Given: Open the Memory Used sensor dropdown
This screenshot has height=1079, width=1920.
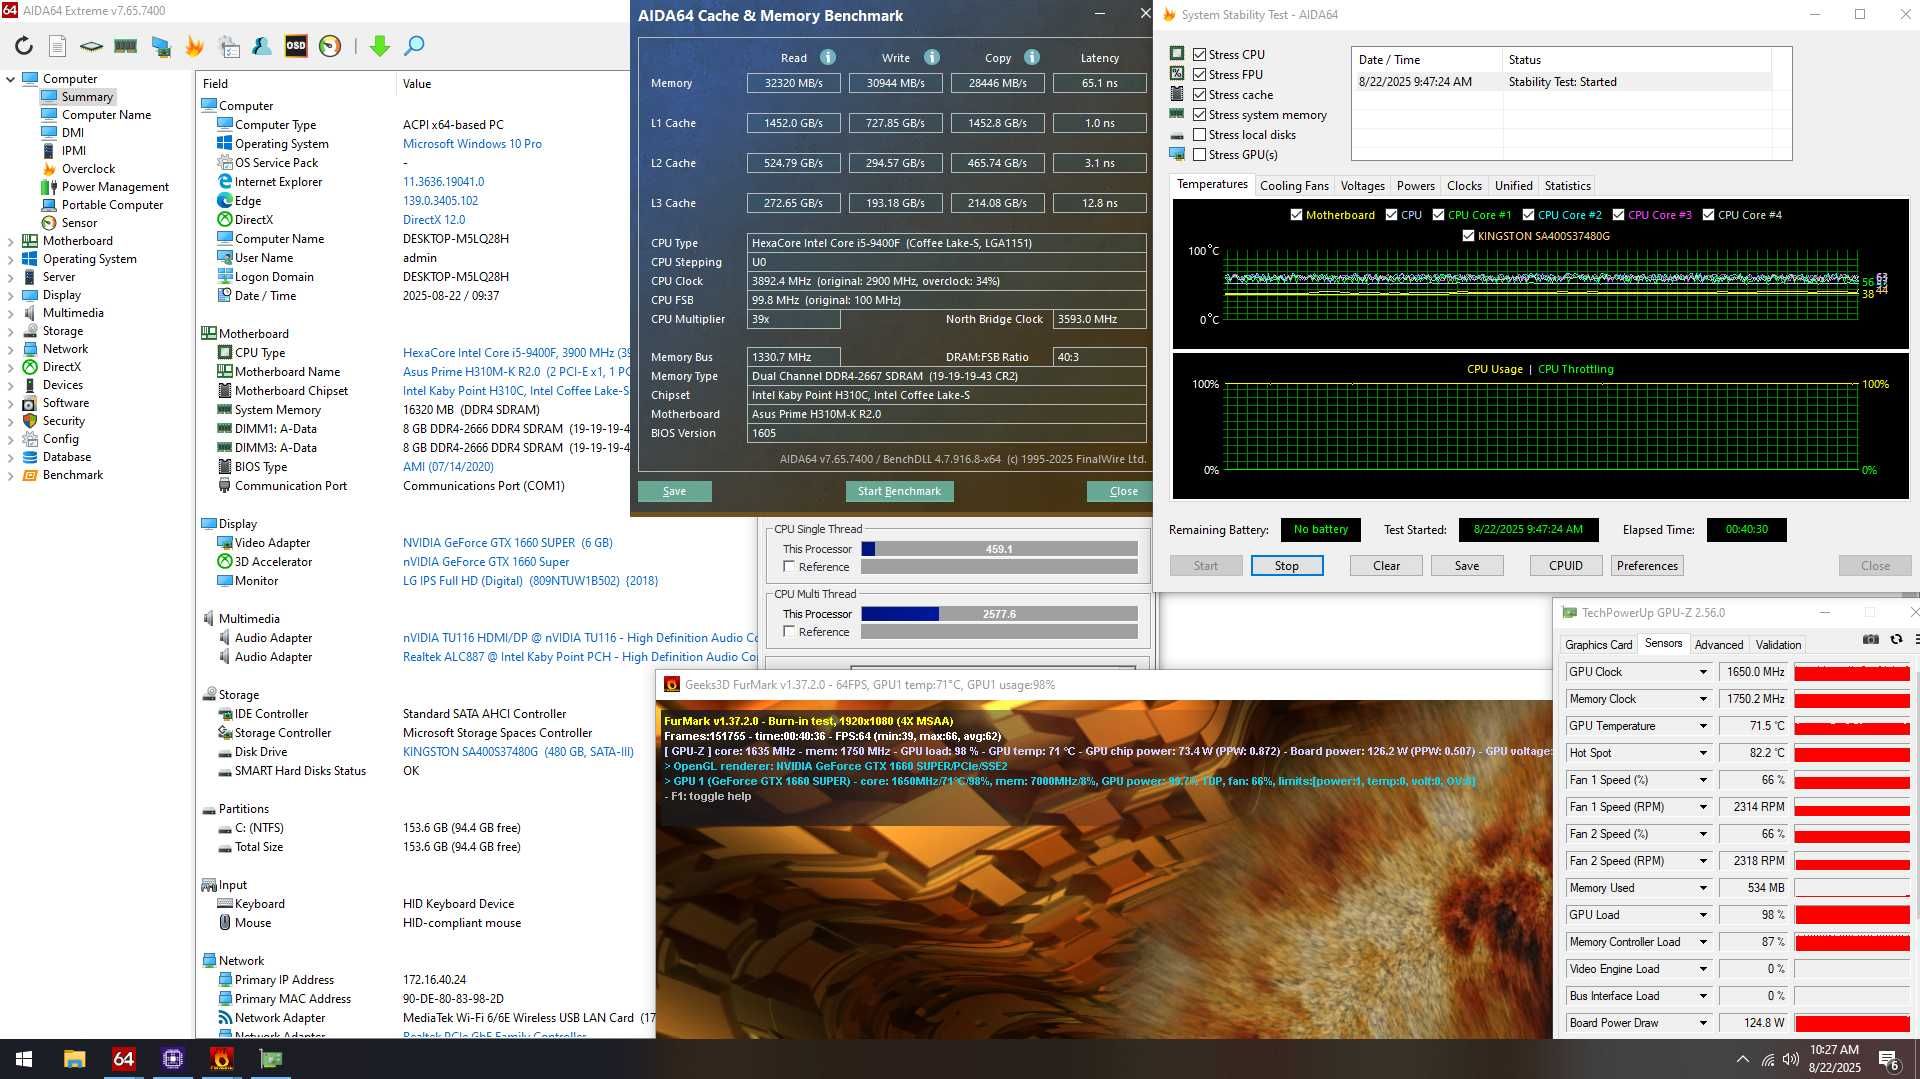Looking at the screenshot, I should pyautogui.click(x=1703, y=888).
